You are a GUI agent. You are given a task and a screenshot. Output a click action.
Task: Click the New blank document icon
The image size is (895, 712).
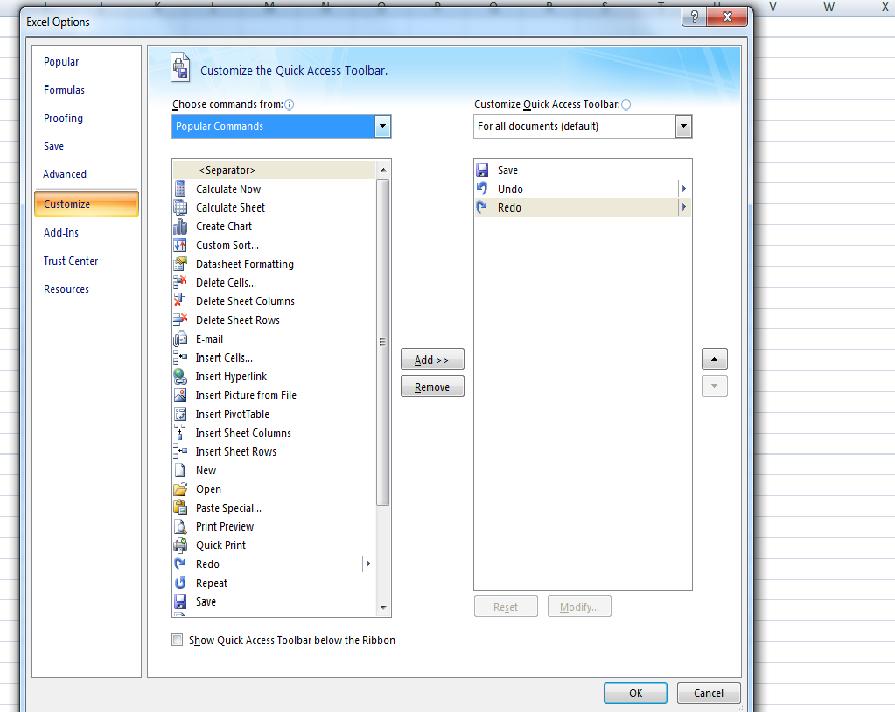pos(180,470)
